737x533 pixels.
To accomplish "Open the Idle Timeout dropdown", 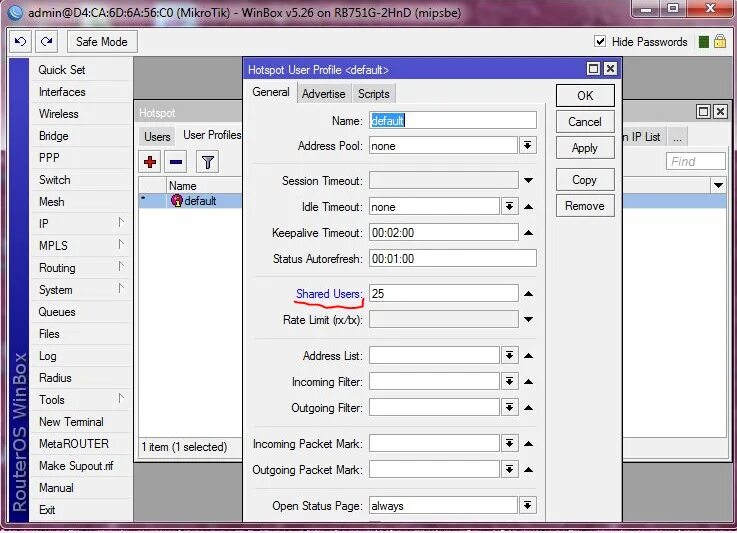I will click(509, 206).
